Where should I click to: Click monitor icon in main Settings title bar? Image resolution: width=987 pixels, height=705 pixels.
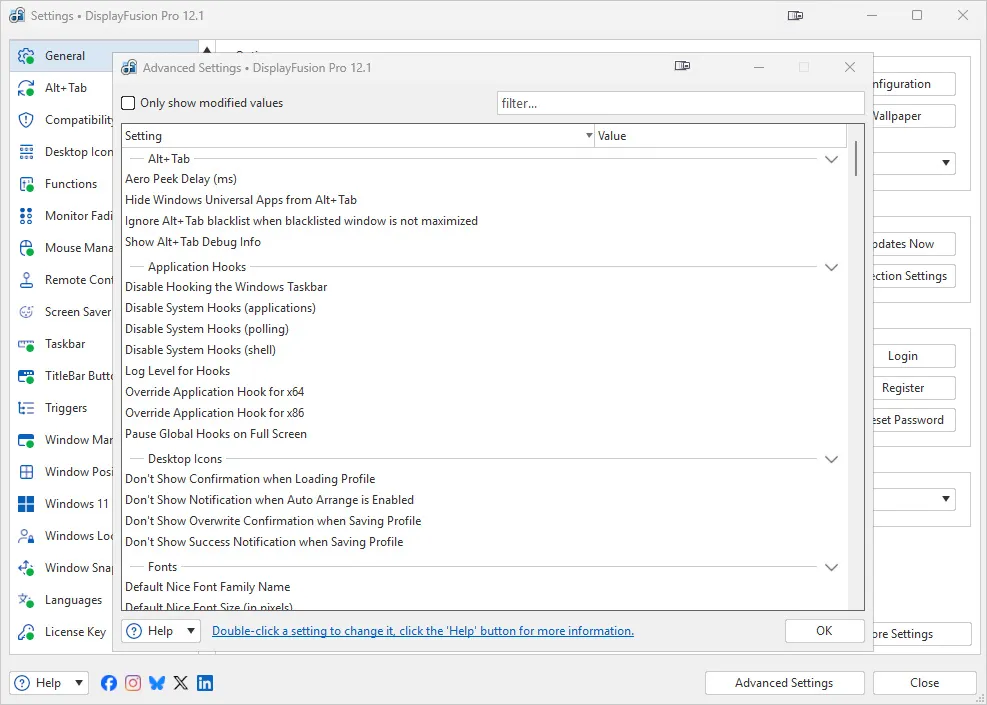click(796, 16)
